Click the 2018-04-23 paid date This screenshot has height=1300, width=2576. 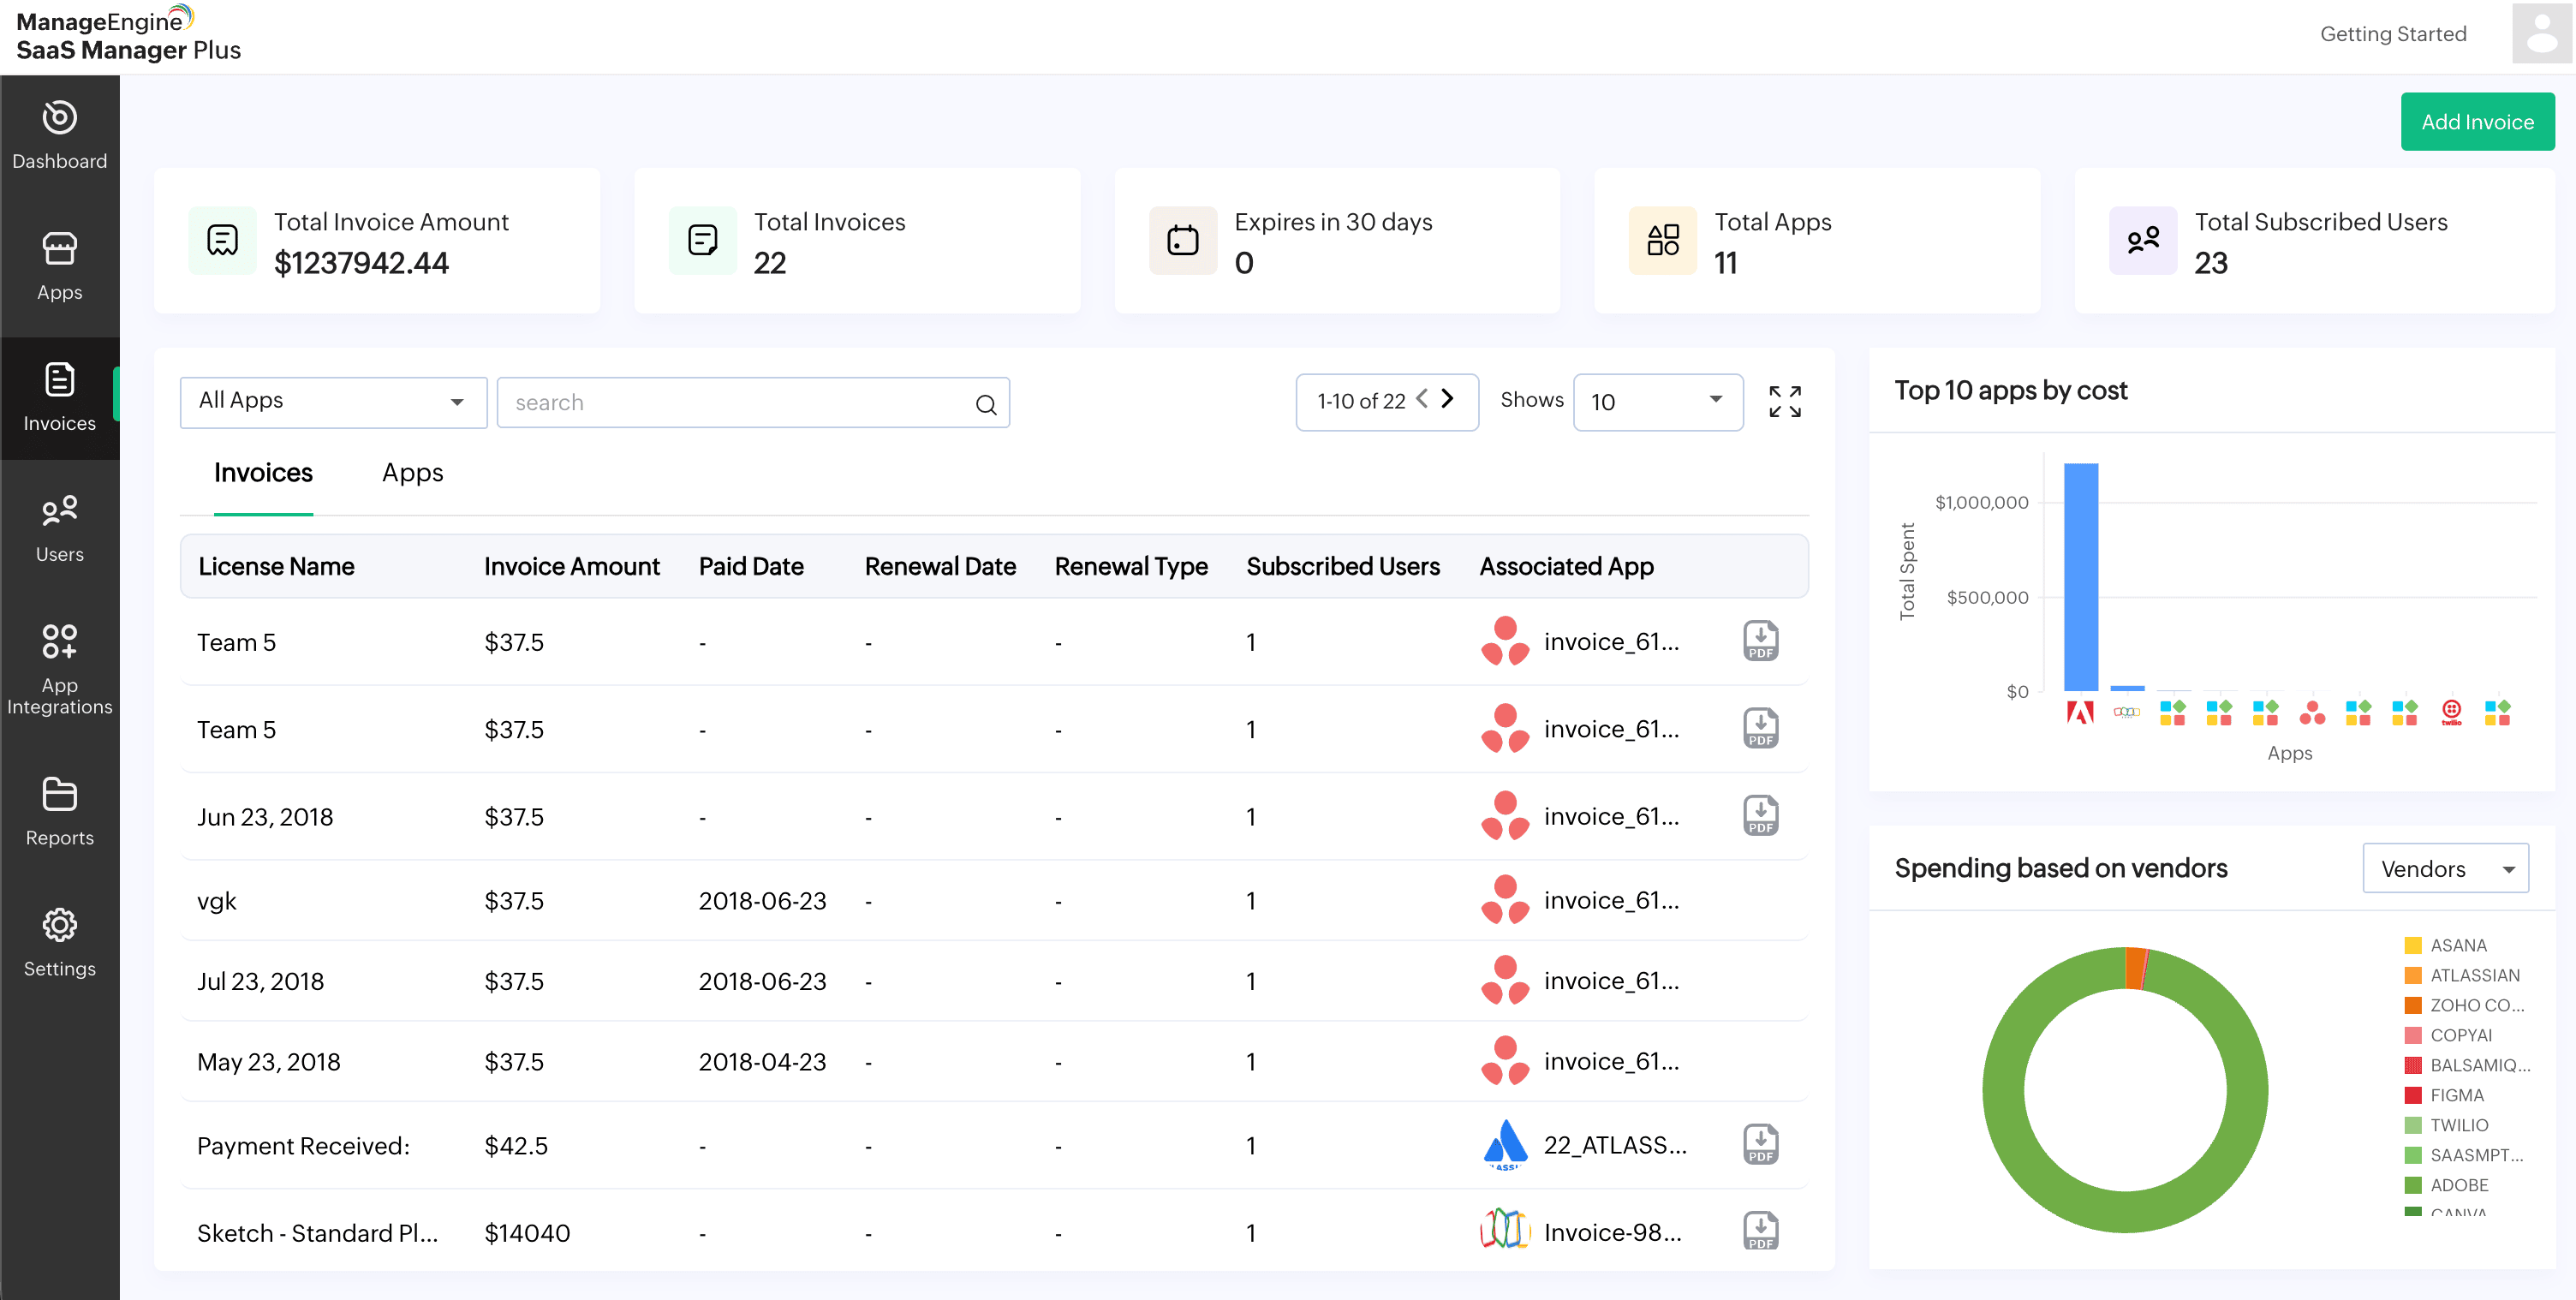click(762, 1062)
